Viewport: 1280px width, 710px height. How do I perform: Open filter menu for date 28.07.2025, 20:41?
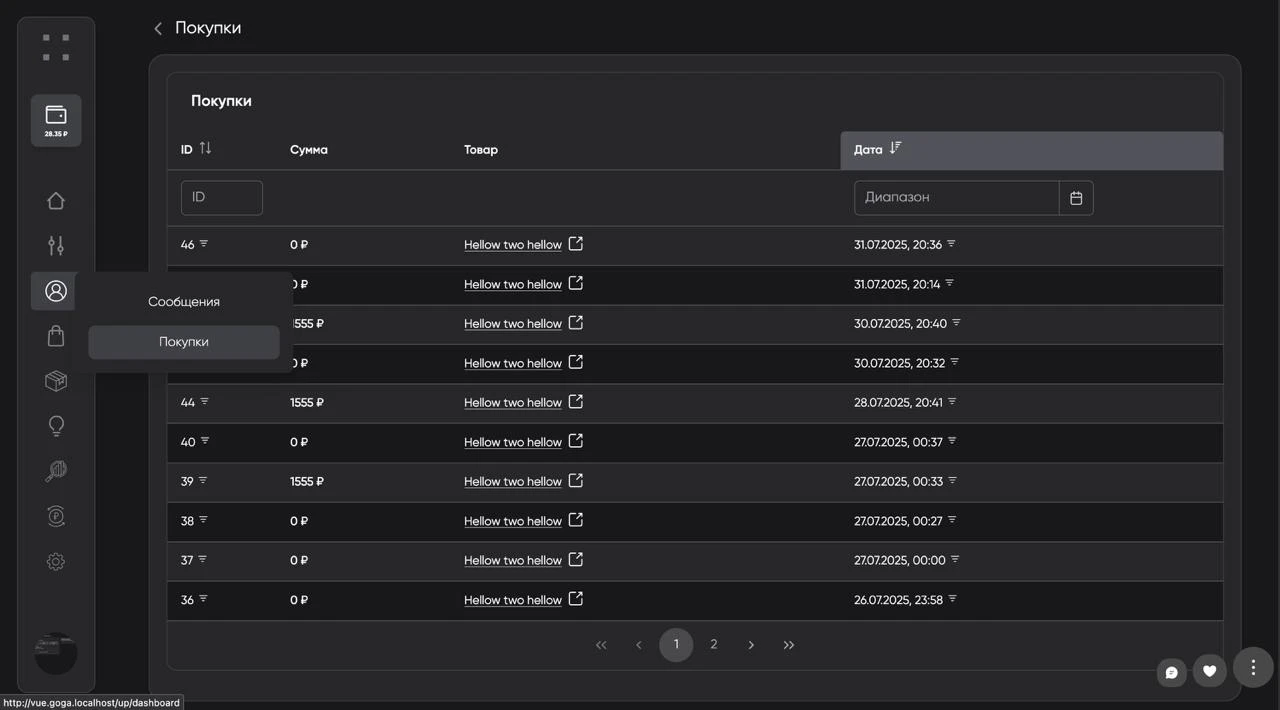pos(952,402)
